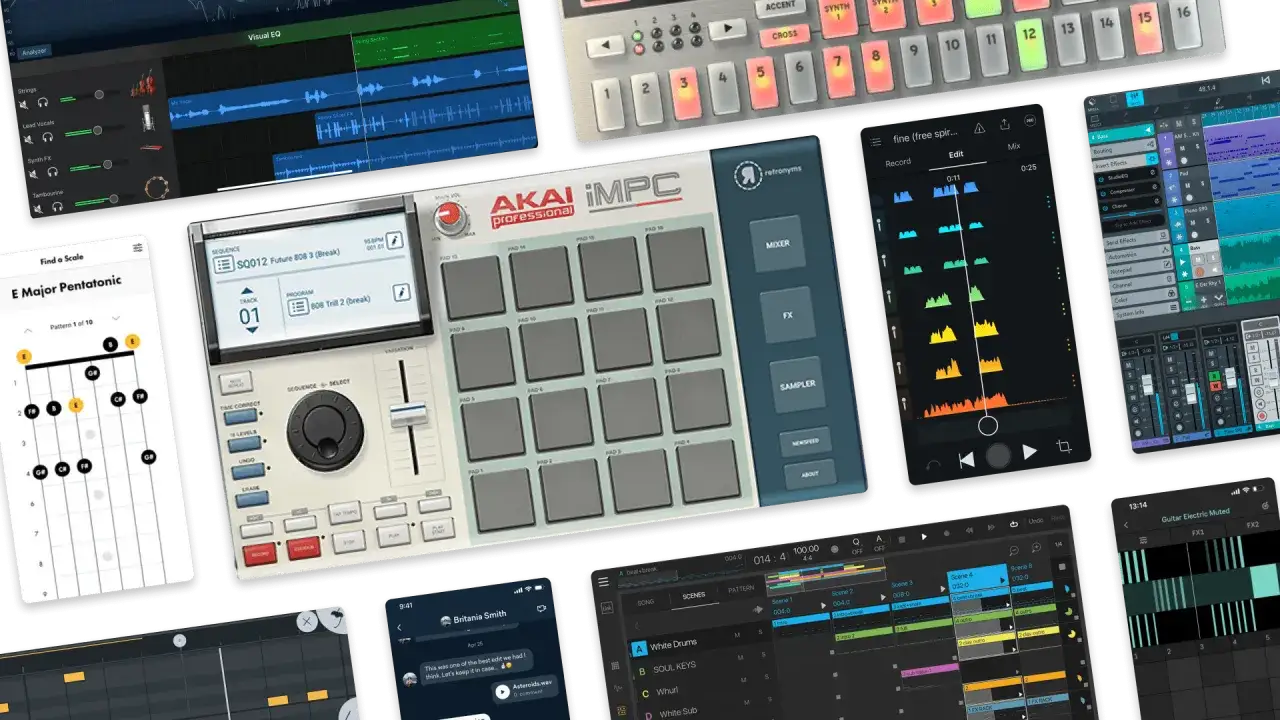The height and width of the screenshot is (720, 1280).
Task: Open the iMPC sequence list icon
Action: (x=224, y=264)
